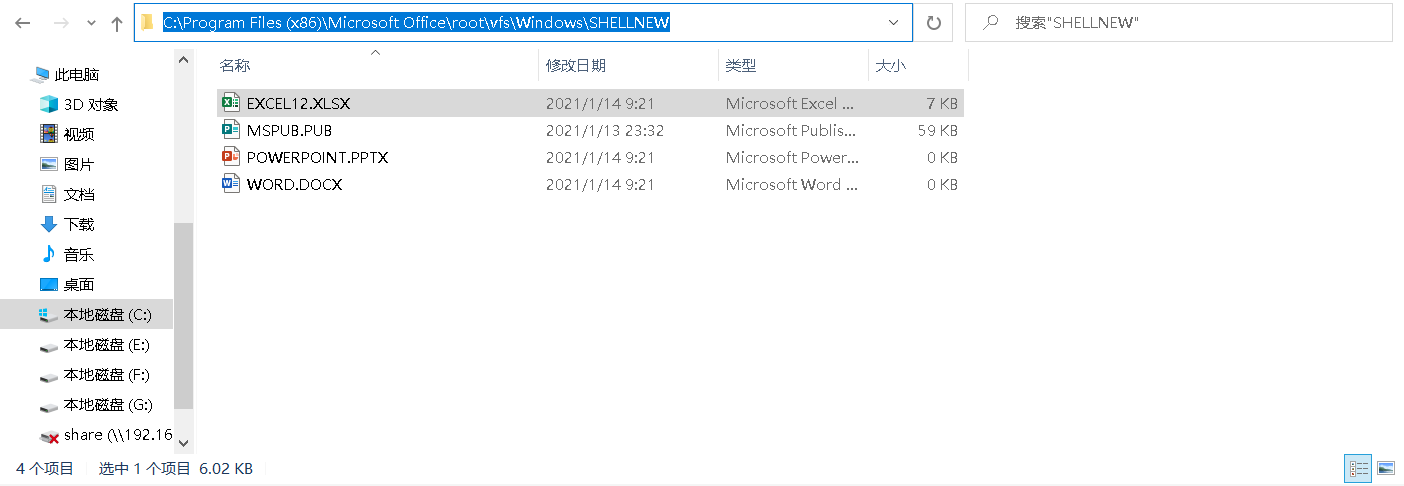Sort files by 大小 column

point(890,66)
